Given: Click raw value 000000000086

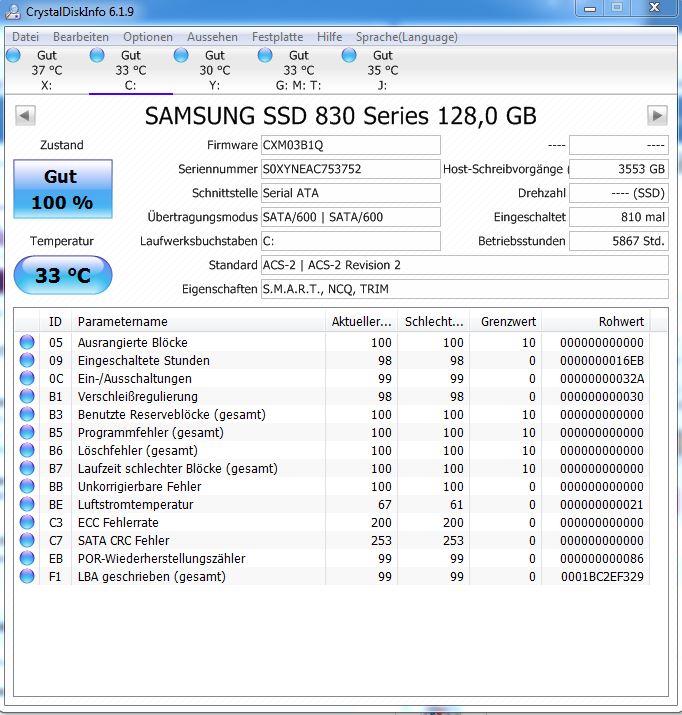Looking at the screenshot, I should pos(602,559).
